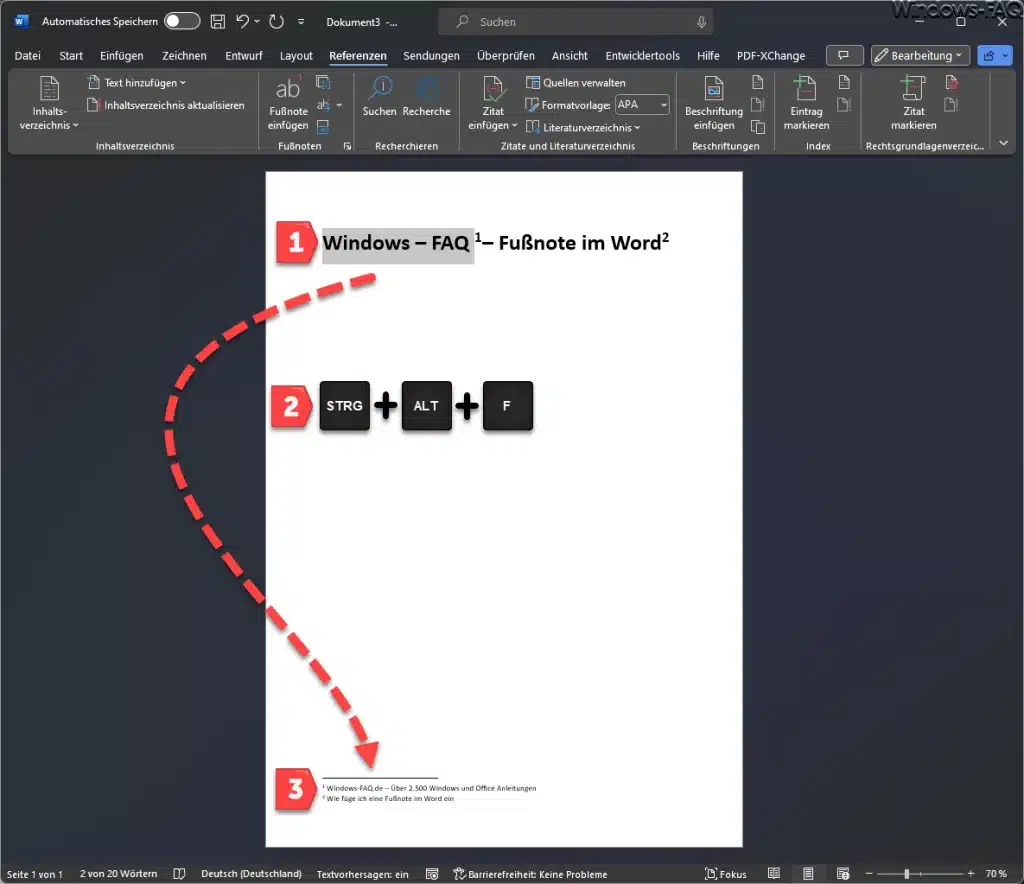Image resolution: width=1024 pixels, height=884 pixels.
Task: Click Seite 1 von 1 in status bar
Action: click(35, 874)
